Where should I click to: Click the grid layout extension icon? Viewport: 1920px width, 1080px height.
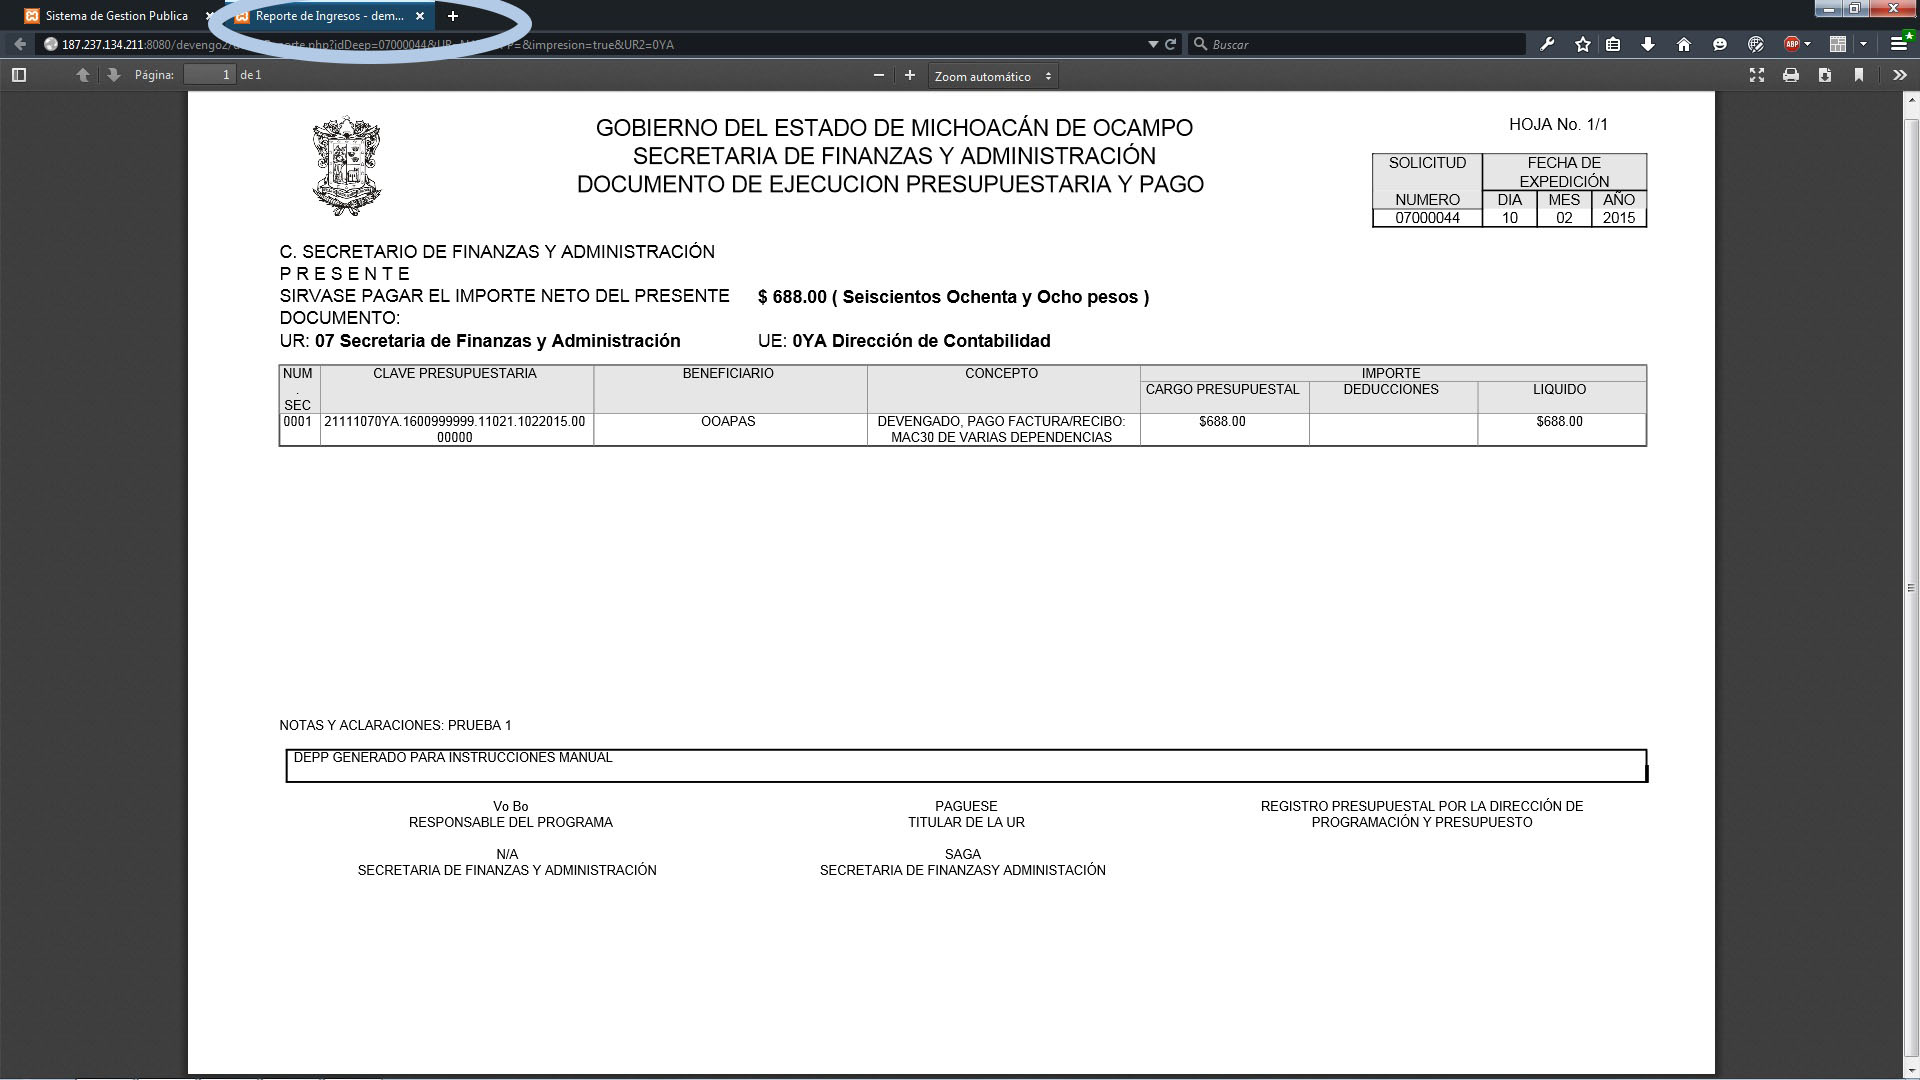[1838, 44]
